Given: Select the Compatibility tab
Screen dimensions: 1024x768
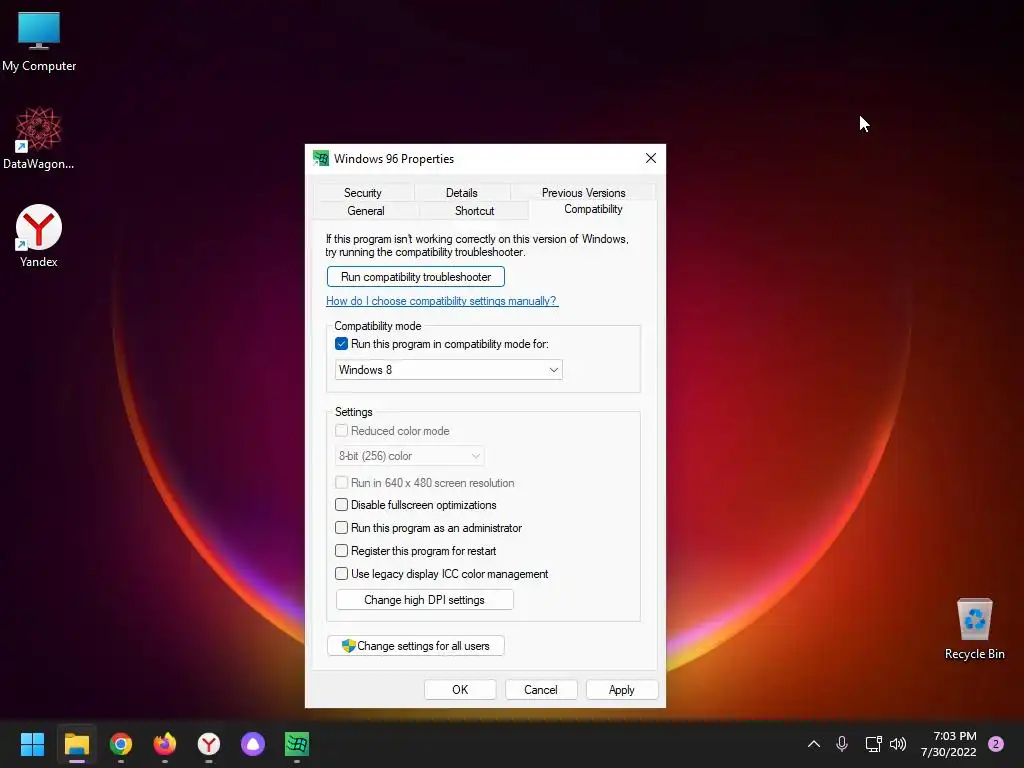Looking at the screenshot, I should 593,209.
